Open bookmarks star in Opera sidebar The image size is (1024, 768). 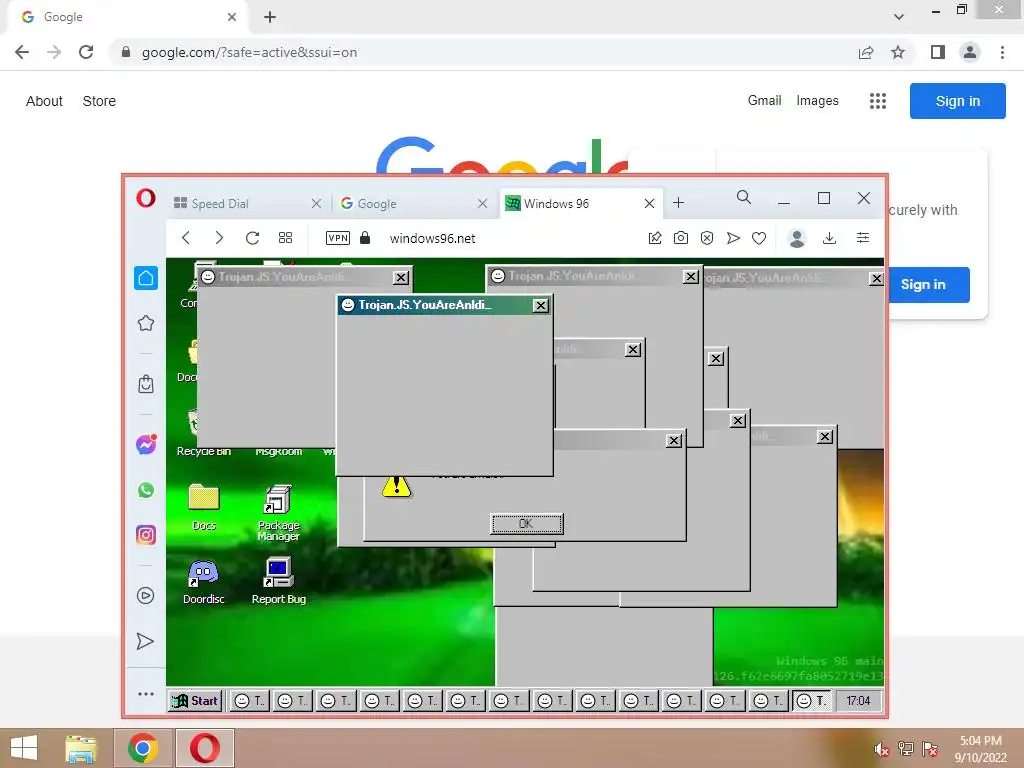pyautogui.click(x=146, y=323)
